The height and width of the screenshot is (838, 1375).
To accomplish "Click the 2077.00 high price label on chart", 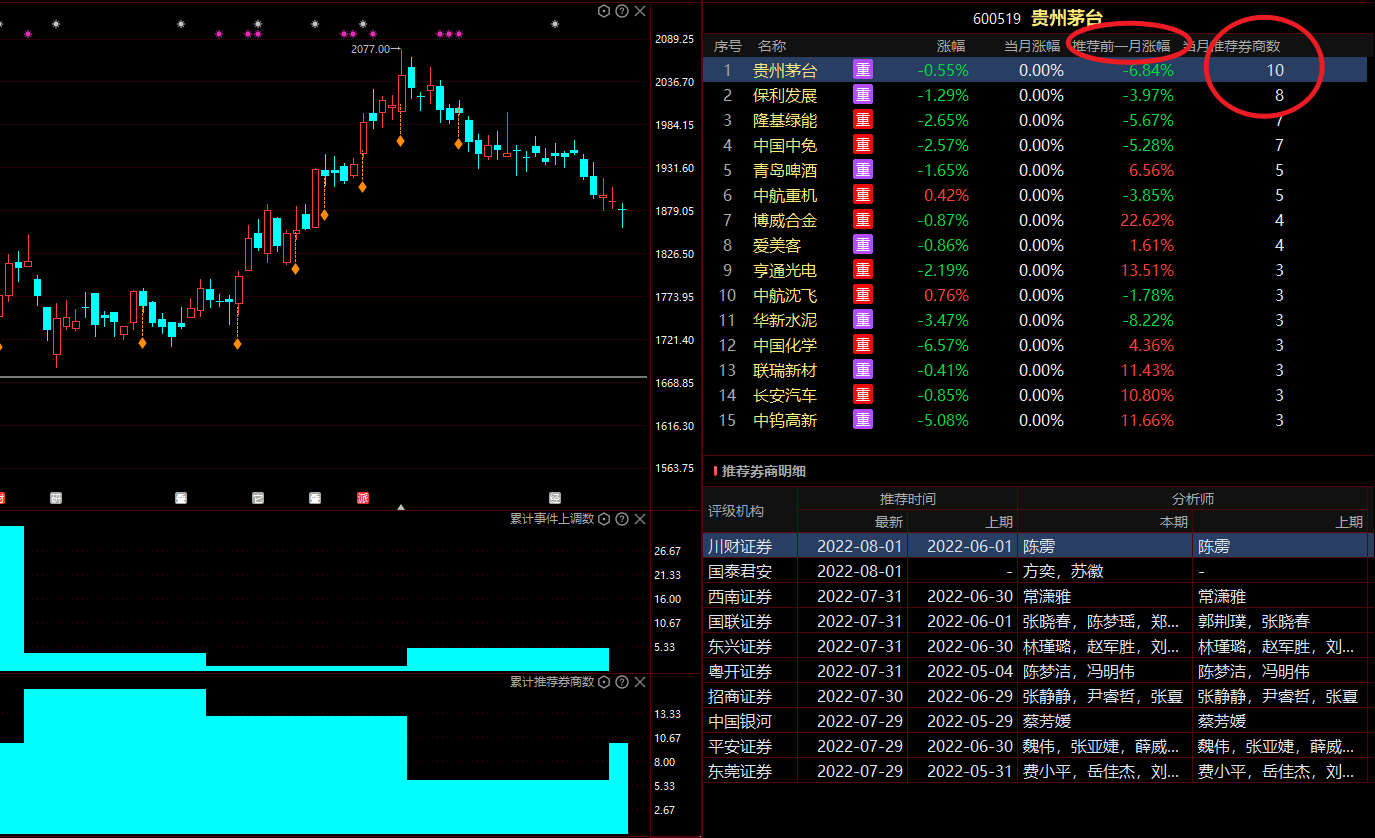I will 371,48.
